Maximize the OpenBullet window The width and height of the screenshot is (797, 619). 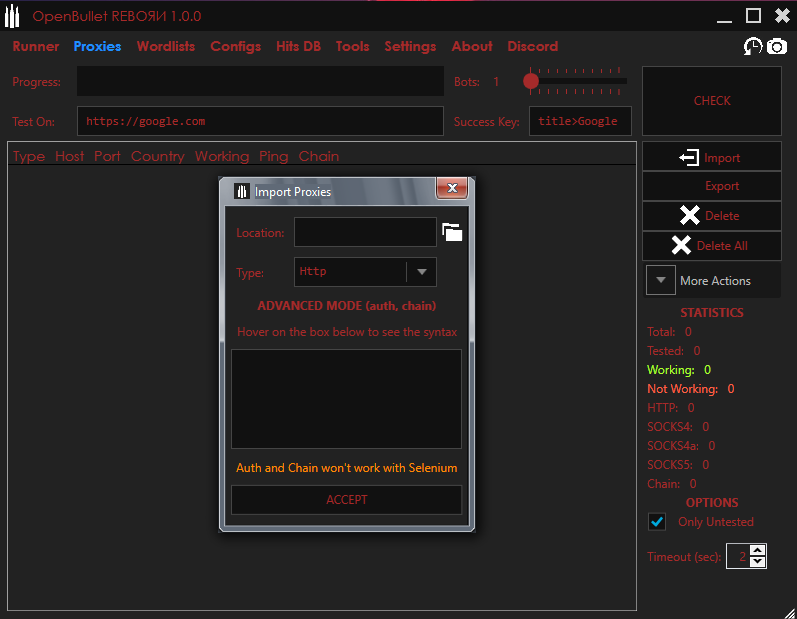[753, 16]
